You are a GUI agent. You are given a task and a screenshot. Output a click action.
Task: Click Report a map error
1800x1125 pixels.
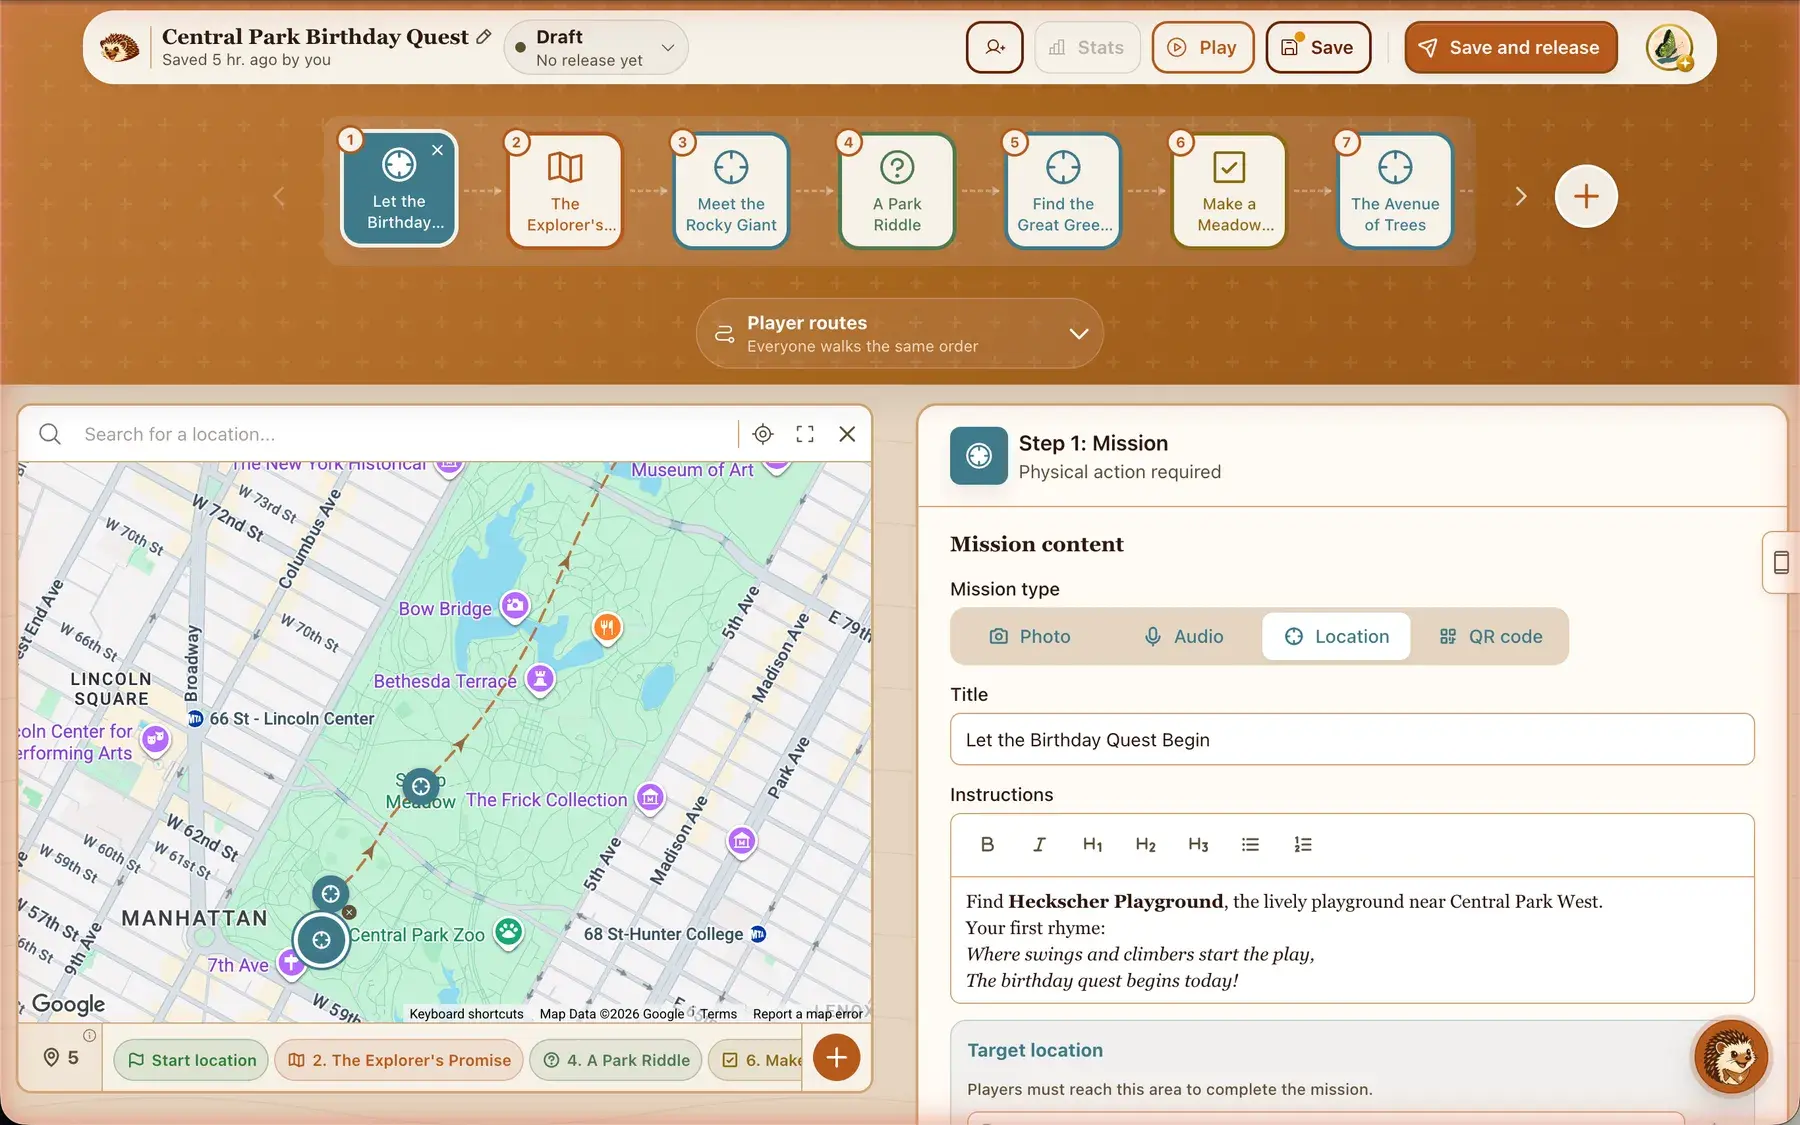(x=807, y=1014)
